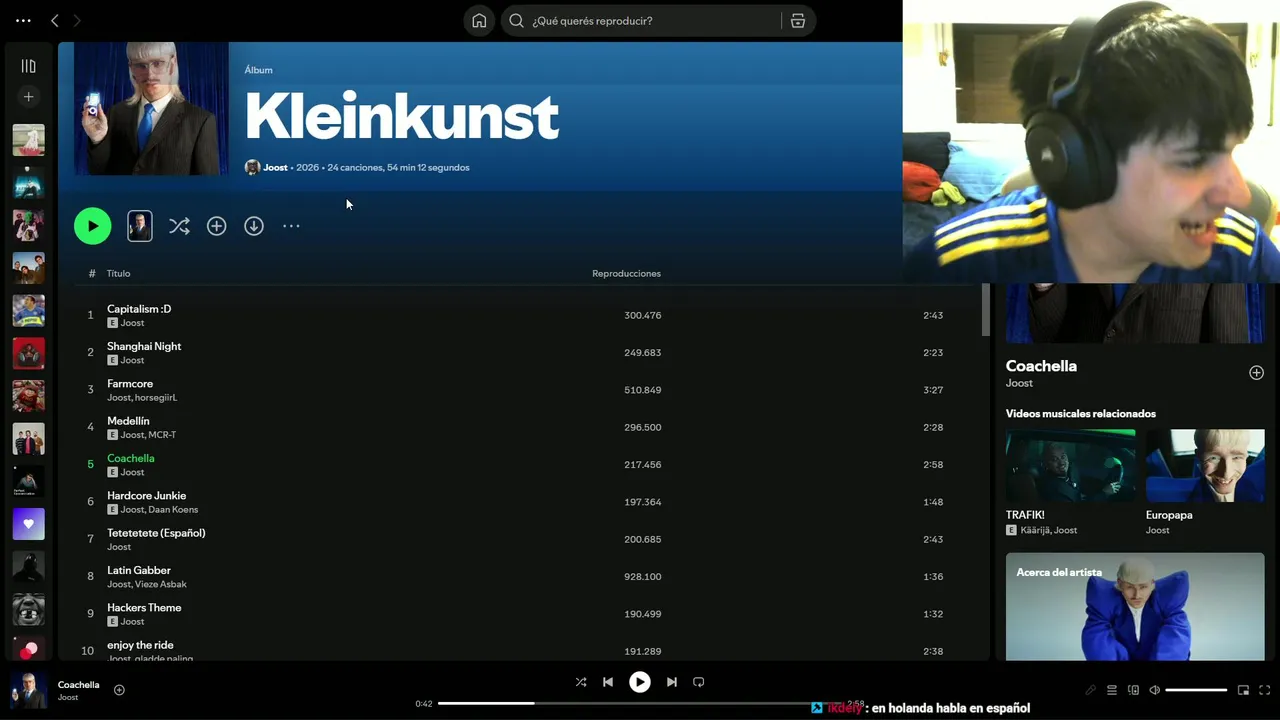Open the play queue icon
The height and width of the screenshot is (720, 1280).
1112,690
